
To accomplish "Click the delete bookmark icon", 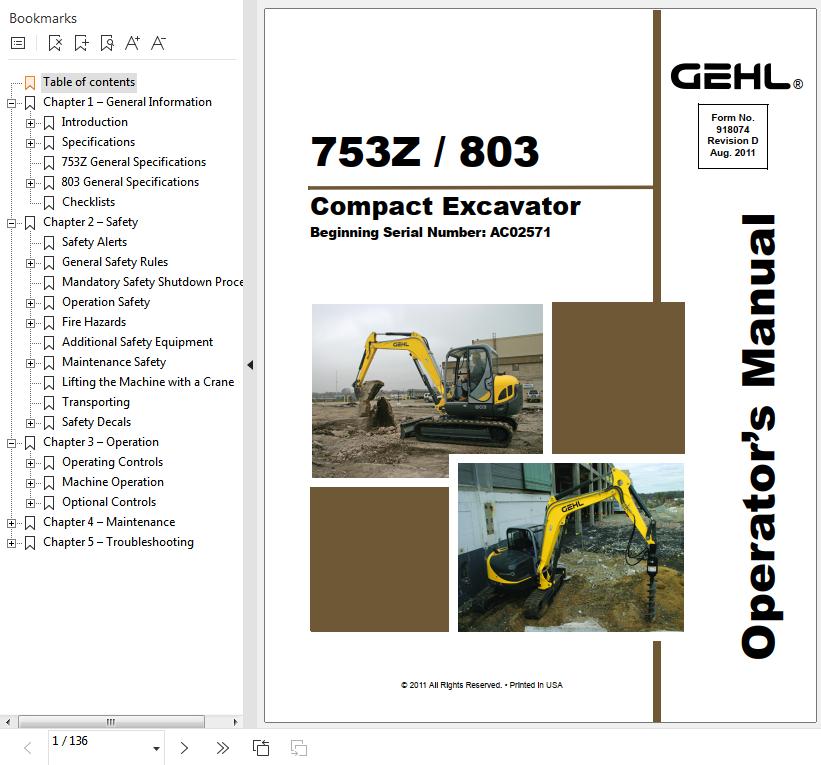I will 55,43.
